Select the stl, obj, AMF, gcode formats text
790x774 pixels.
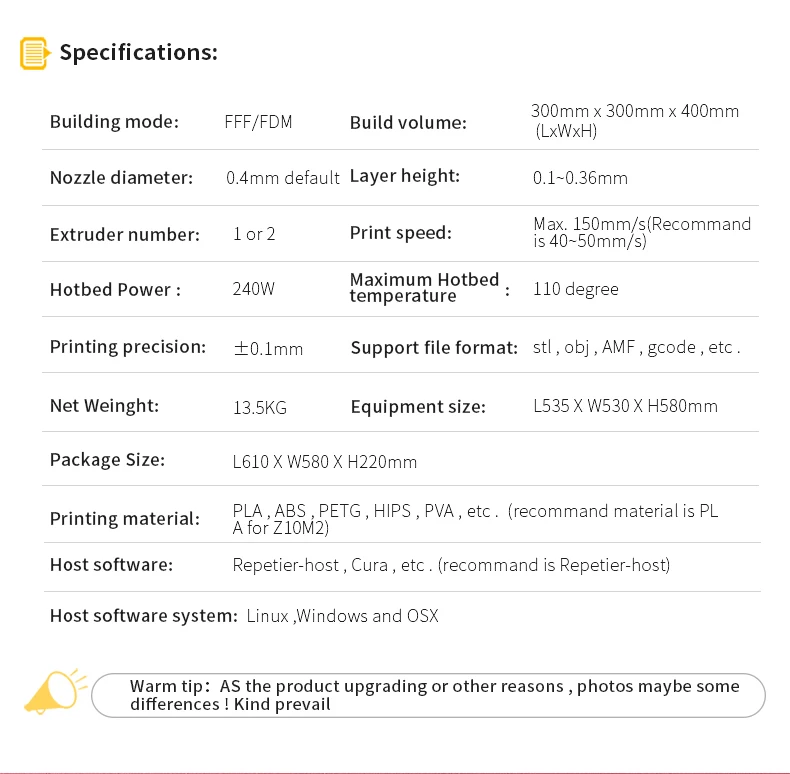pos(636,348)
